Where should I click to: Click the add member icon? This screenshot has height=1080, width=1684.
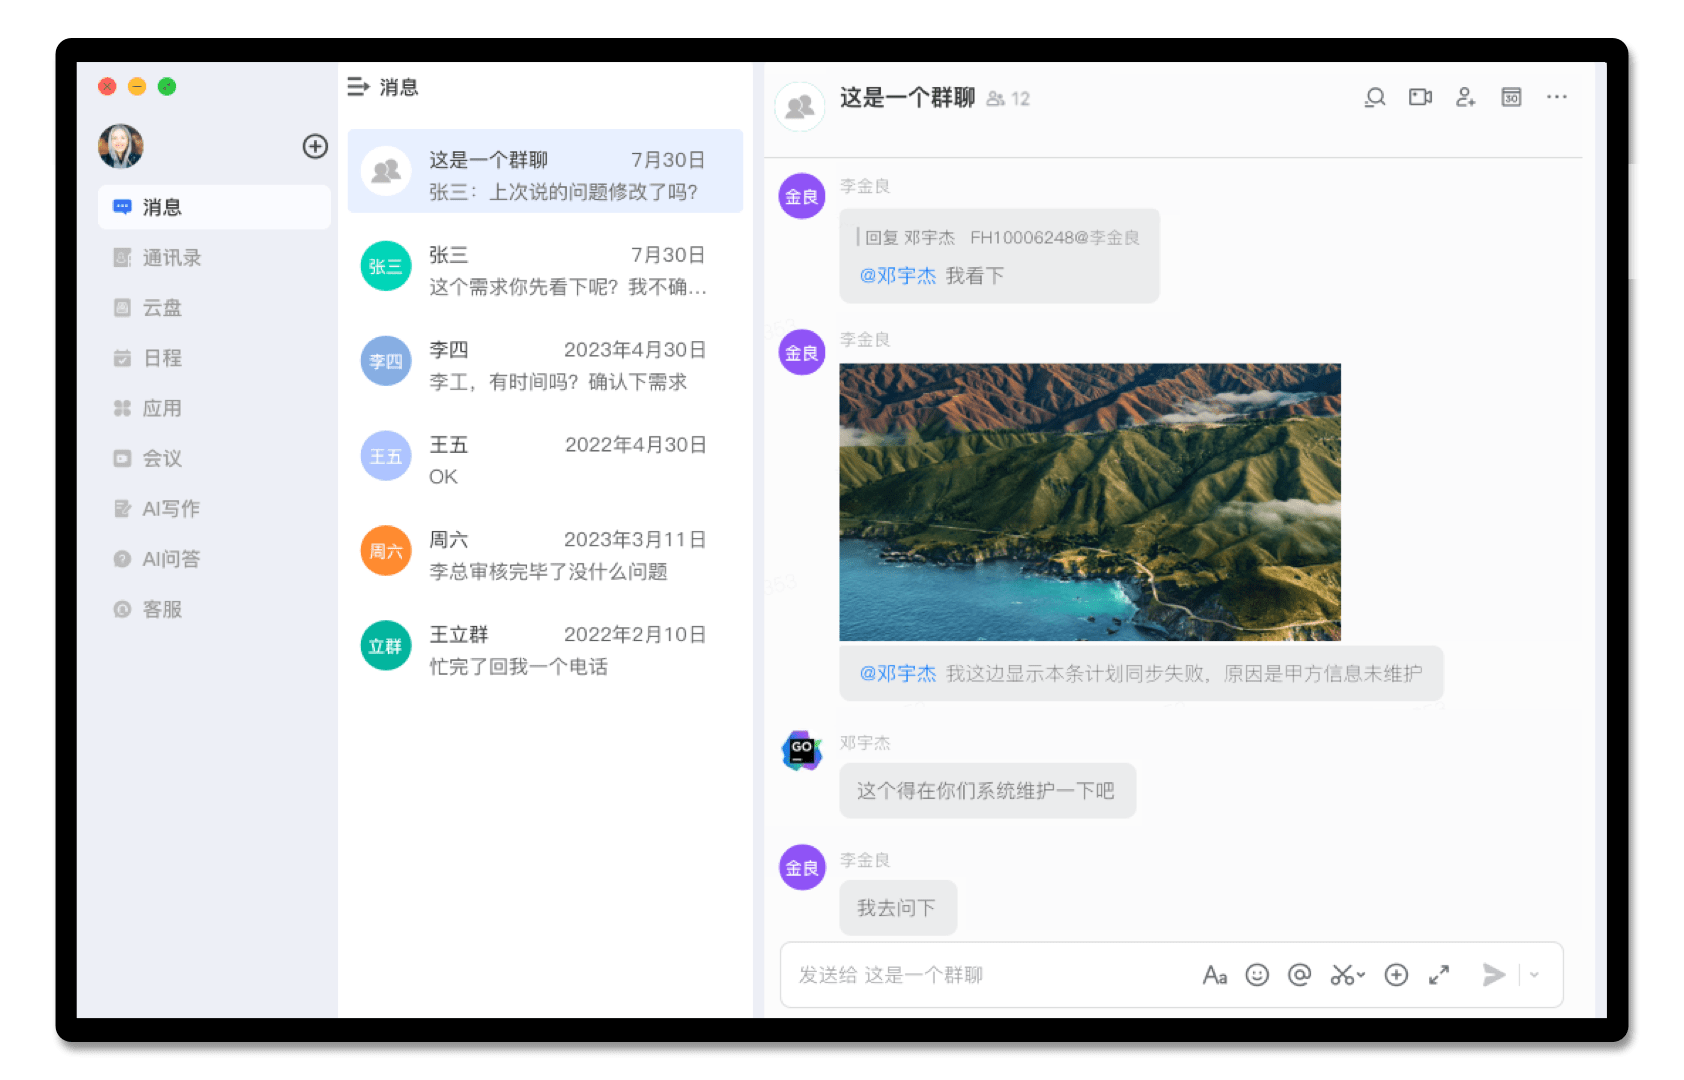click(x=1465, y=97)
